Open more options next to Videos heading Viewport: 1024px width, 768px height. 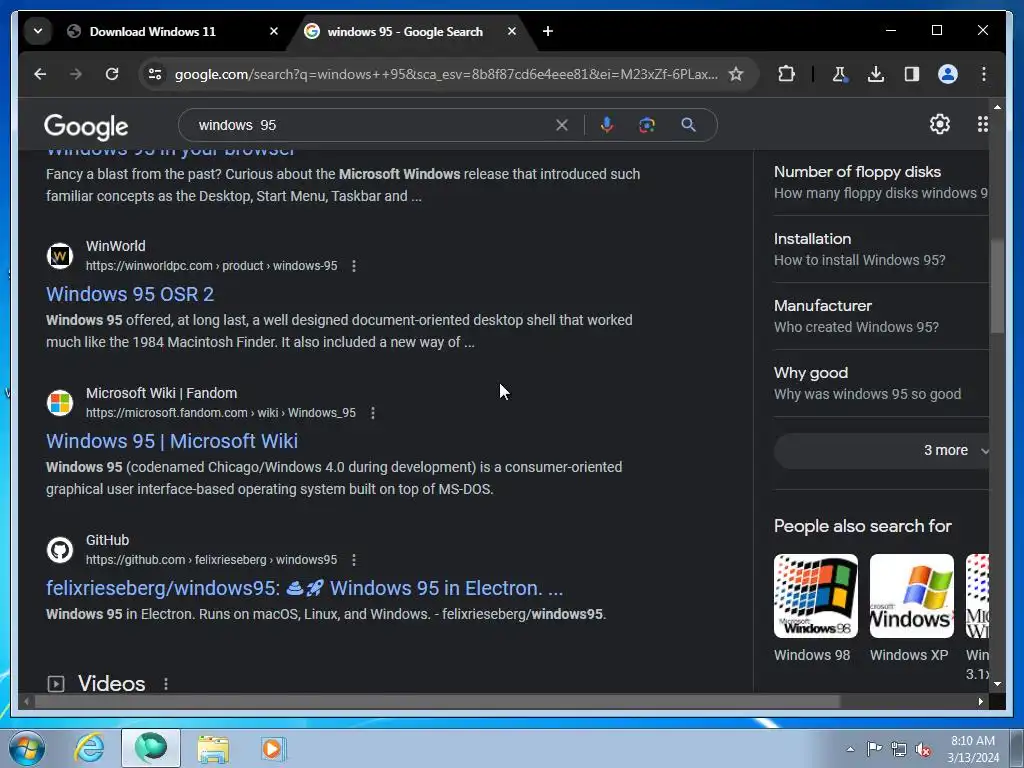pyautogui.click(x=166, y=684)
